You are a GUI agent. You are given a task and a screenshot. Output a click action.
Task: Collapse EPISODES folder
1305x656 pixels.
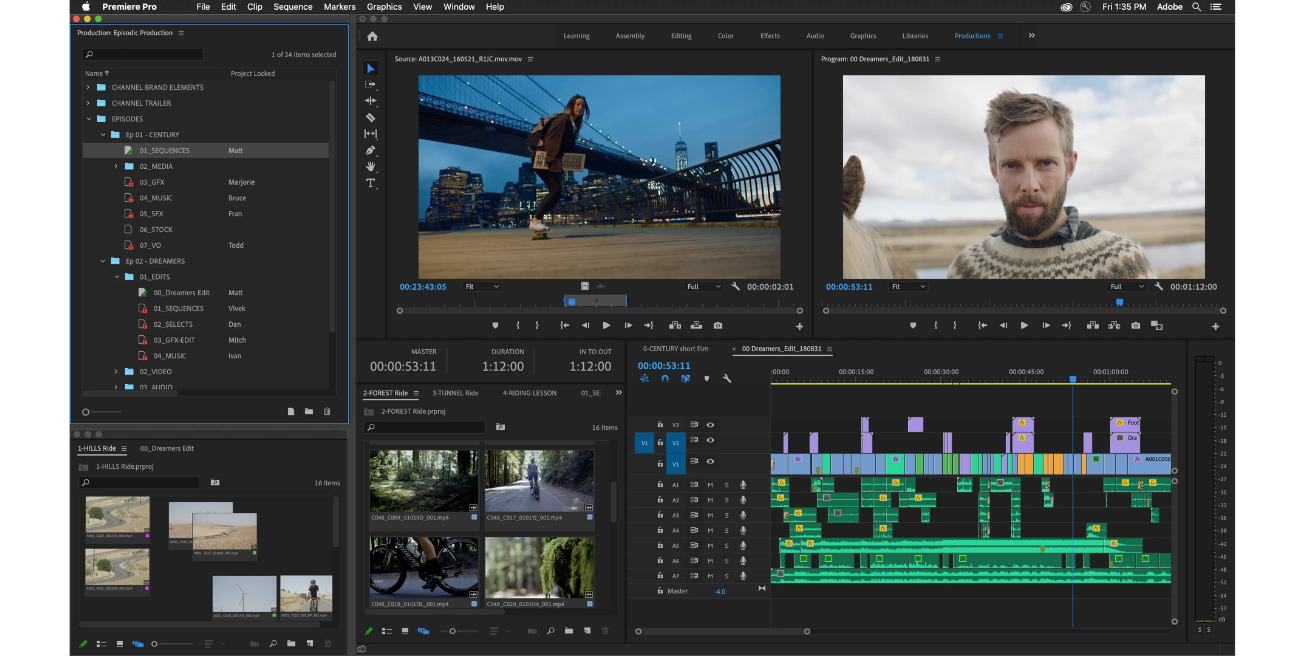click(88, 119)
